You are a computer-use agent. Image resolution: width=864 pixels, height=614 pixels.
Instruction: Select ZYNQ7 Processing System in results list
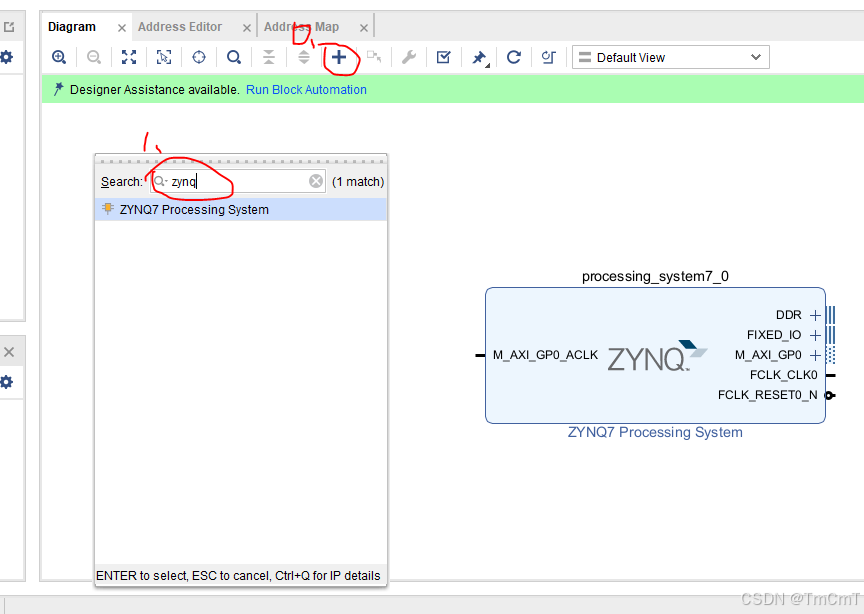(241, 209)
